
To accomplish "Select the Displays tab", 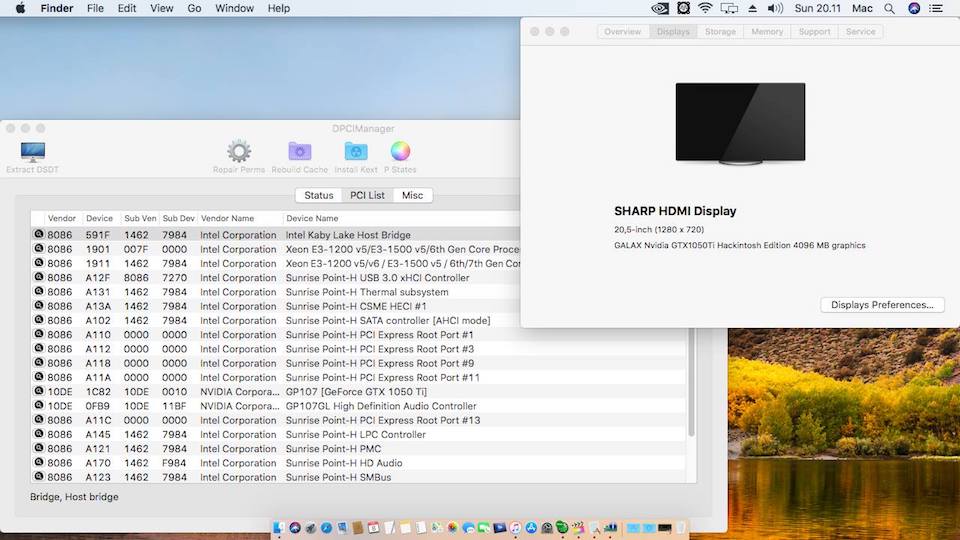I will point(673,31).
